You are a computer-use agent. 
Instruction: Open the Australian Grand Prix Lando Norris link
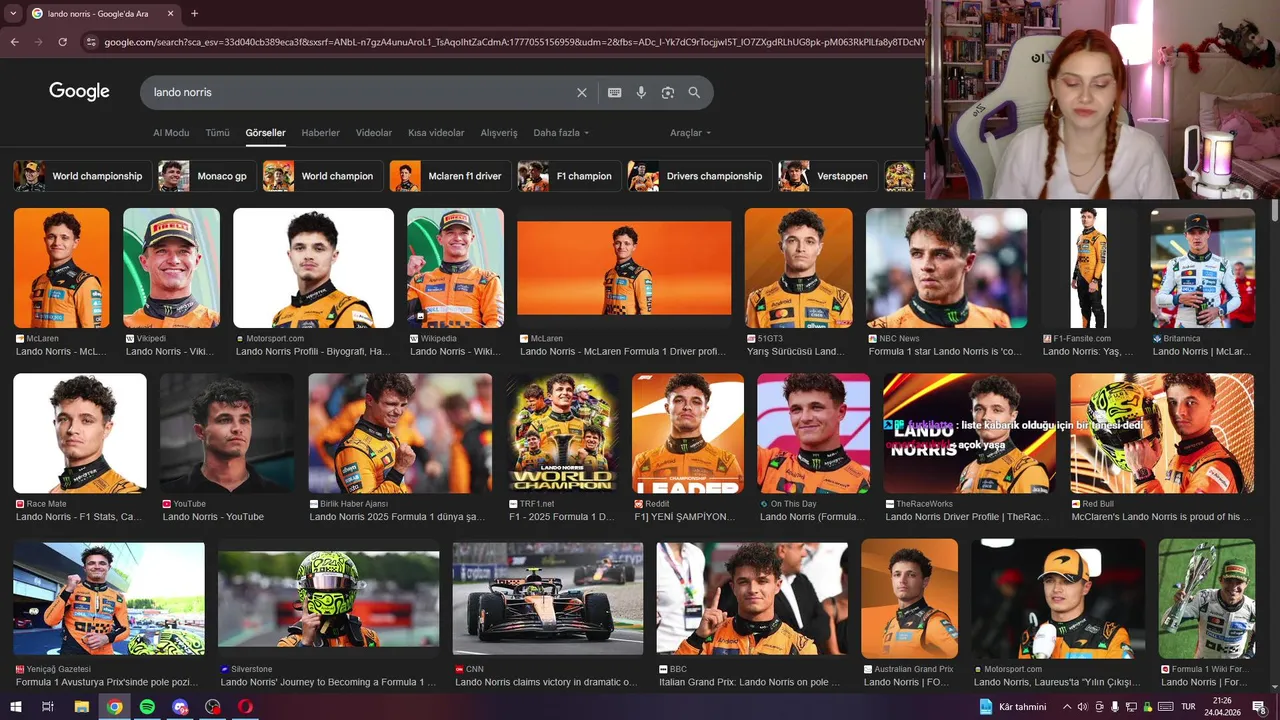coord(907,682)
